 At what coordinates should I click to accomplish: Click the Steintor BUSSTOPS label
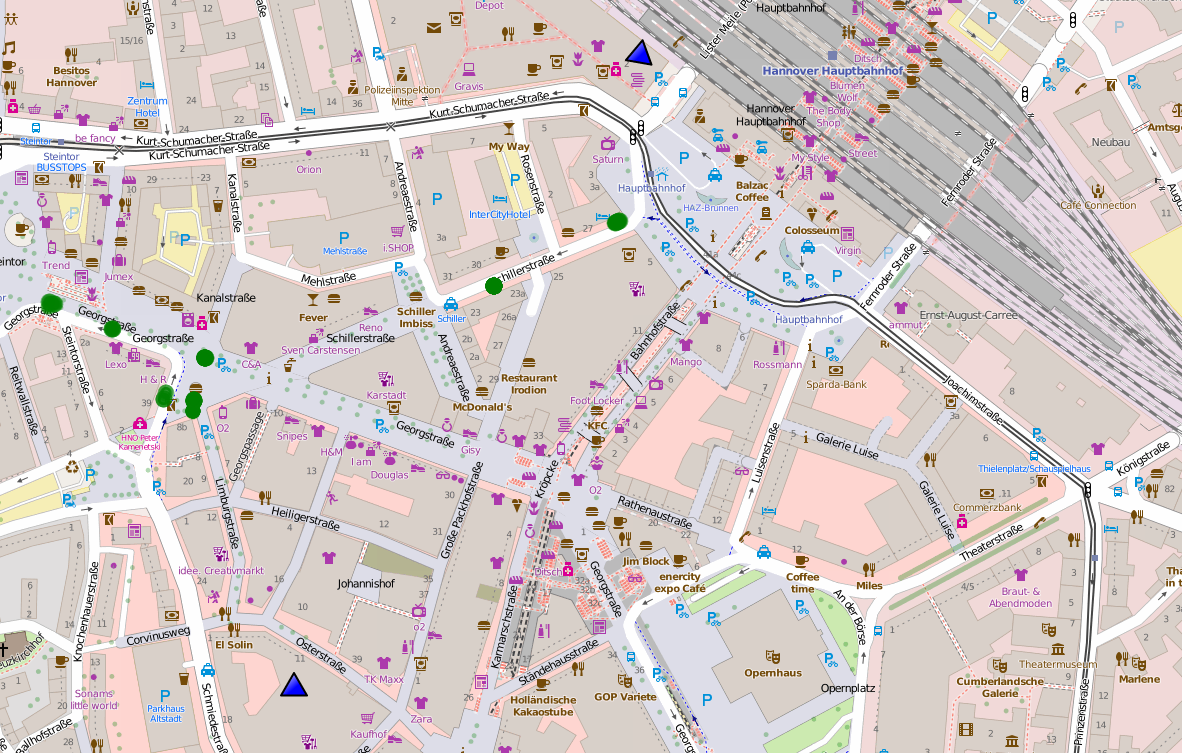(x=61, y=162)
